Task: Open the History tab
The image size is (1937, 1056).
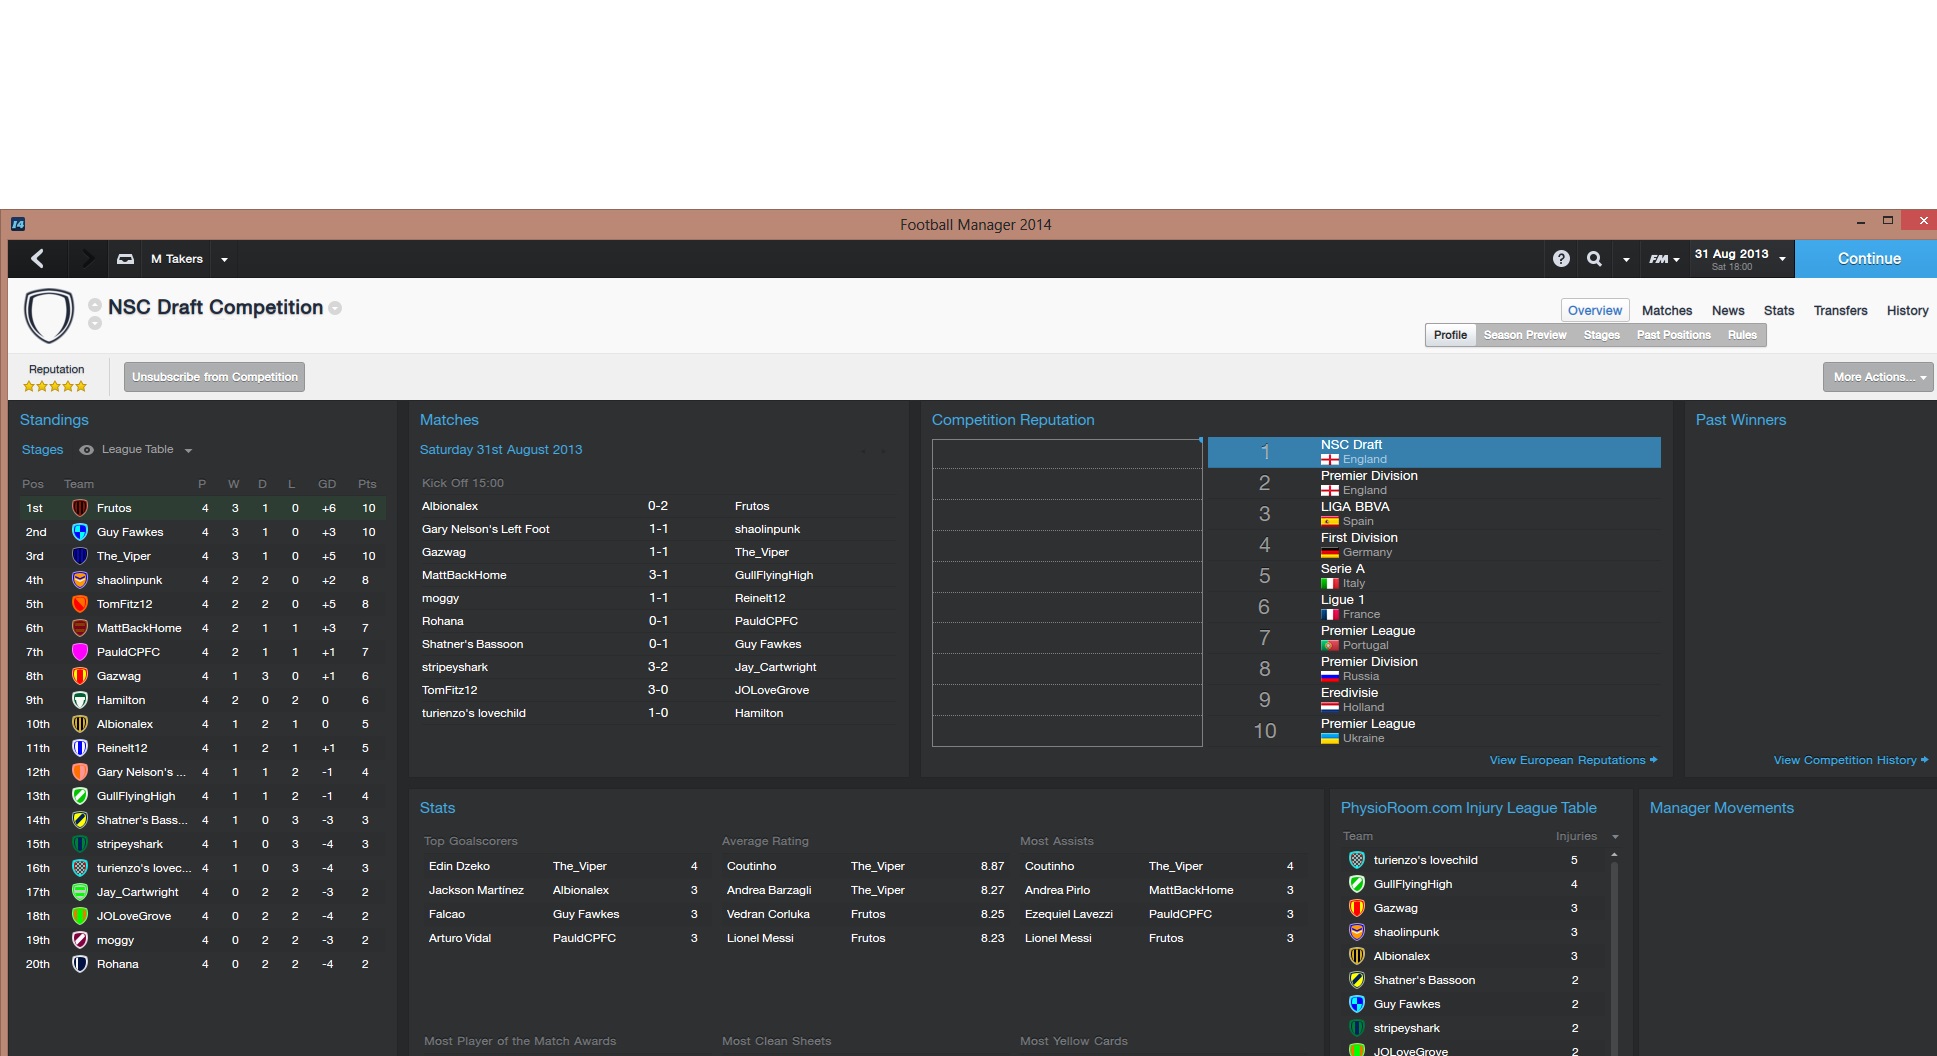Action: [x=1908, y=311]
